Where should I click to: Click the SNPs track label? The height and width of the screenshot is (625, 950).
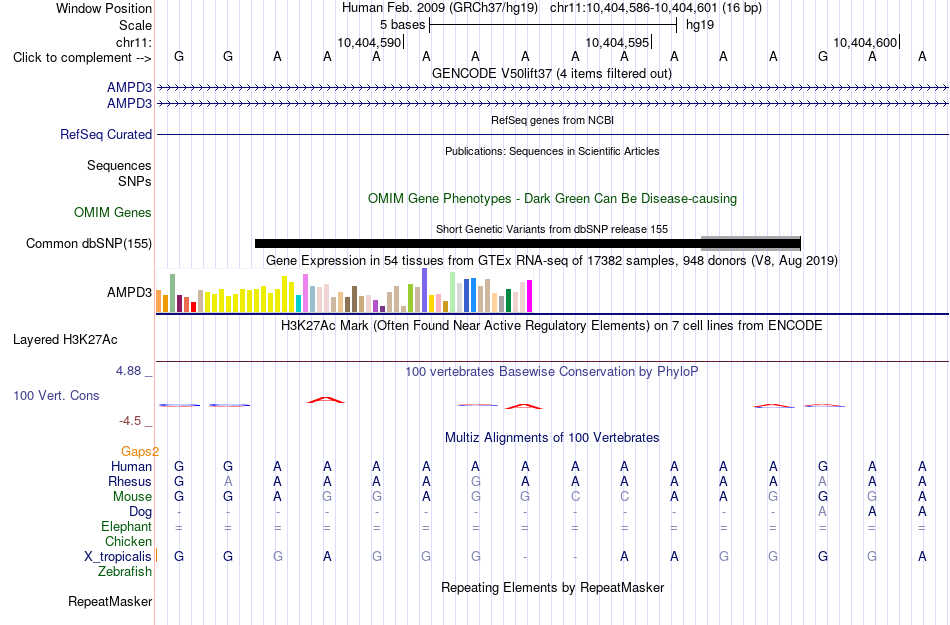(135, 181)
